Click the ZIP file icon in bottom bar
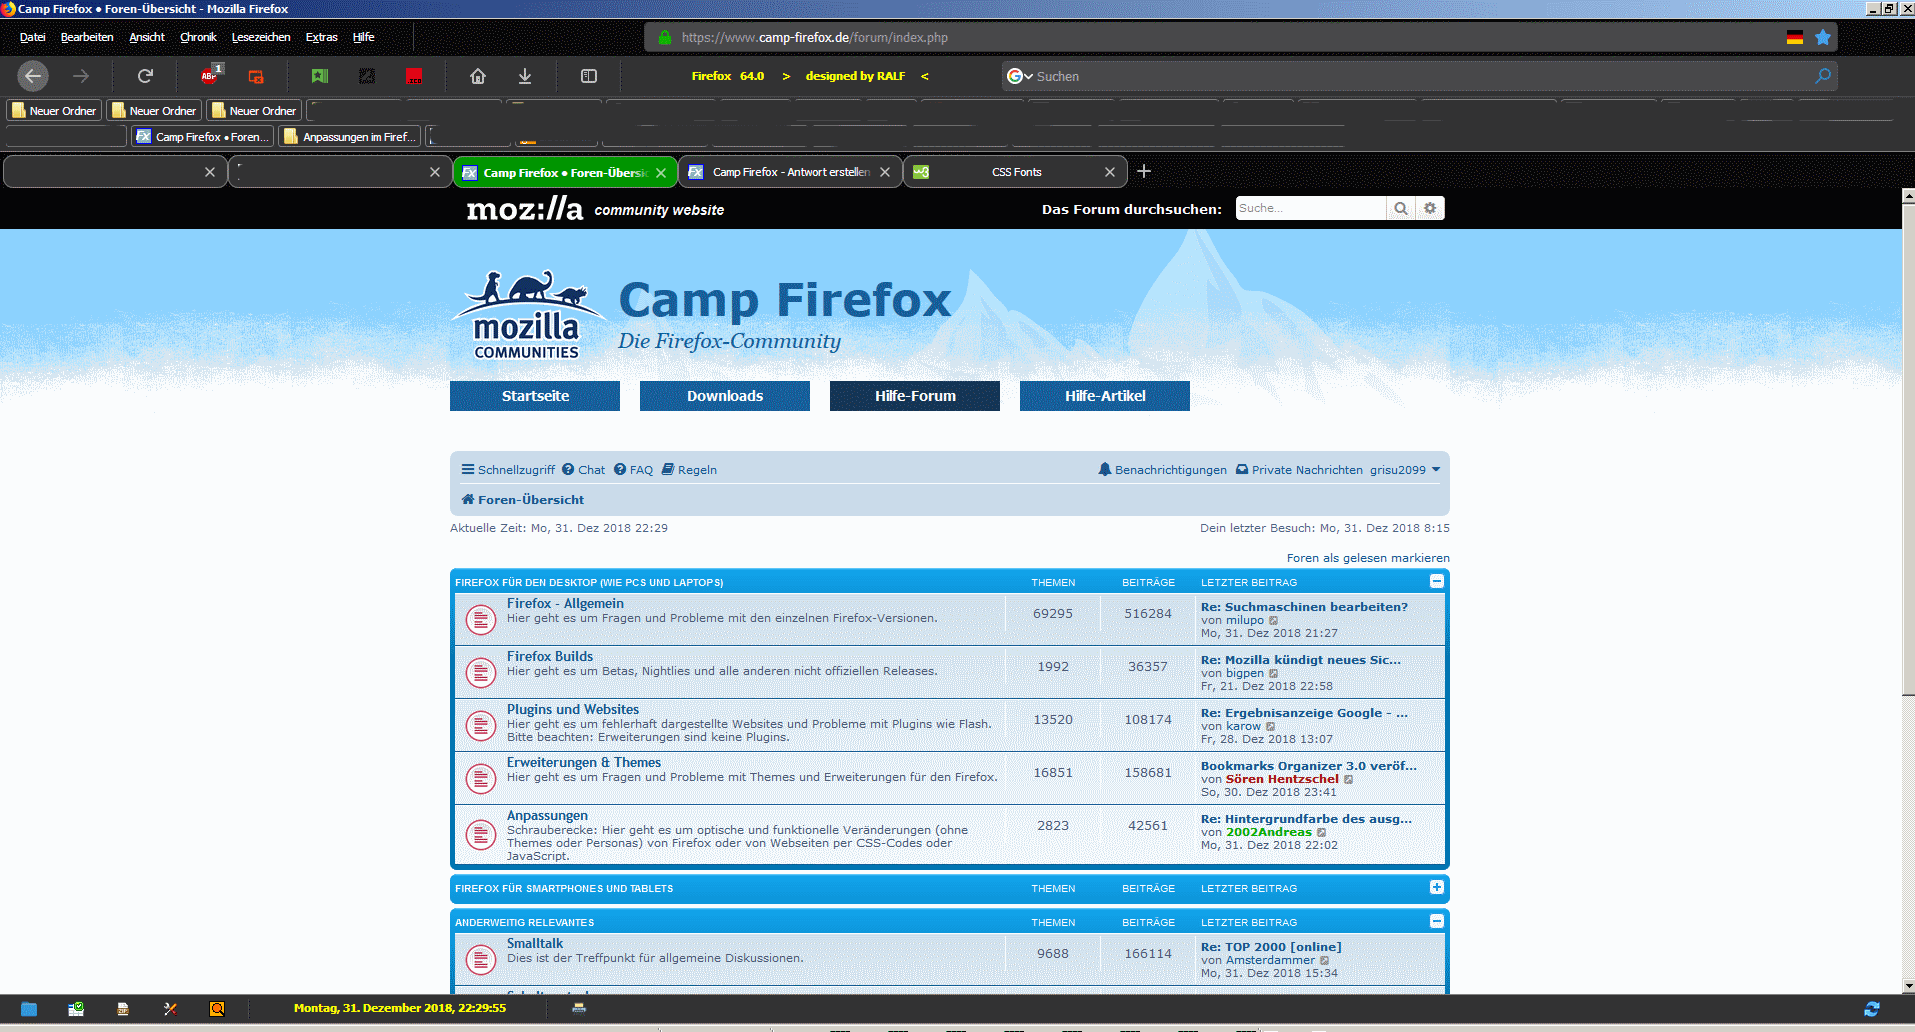This screenshot has height=1032, width=1915. [x=123, y=1009]
